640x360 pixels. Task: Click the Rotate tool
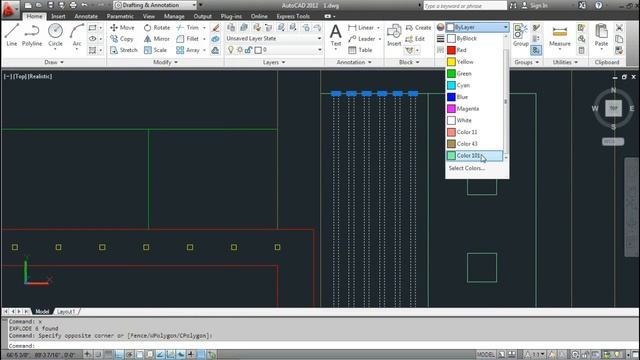[157, 27]
